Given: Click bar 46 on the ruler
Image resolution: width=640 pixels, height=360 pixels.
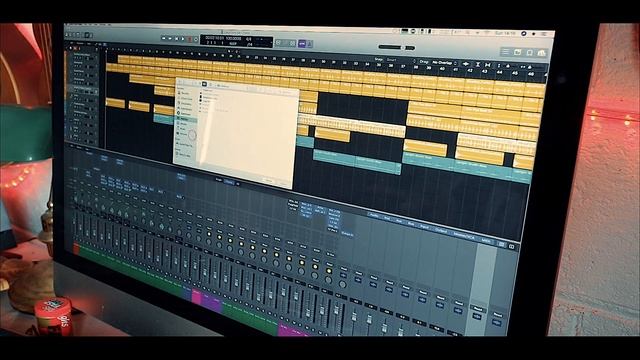Looking at the screenshot, I should coord(531,74).
